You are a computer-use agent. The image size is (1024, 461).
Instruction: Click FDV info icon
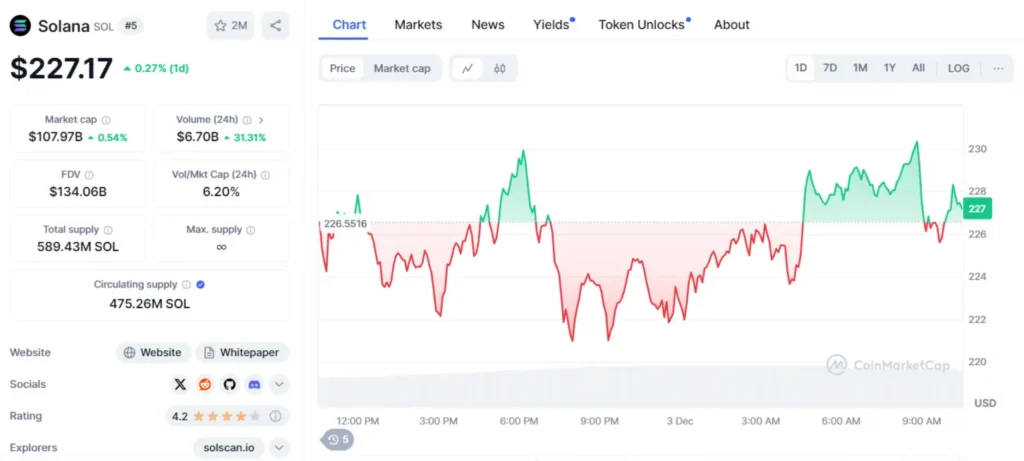89,175
